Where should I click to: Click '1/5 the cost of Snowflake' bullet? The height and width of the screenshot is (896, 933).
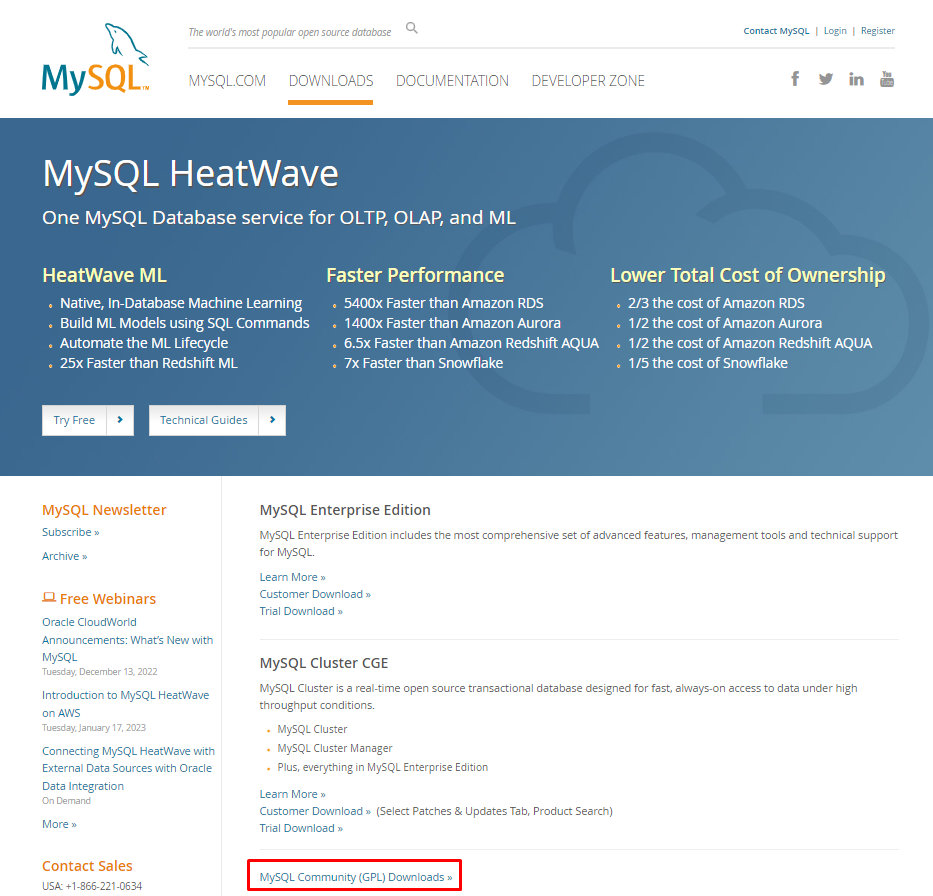(707, 363)
